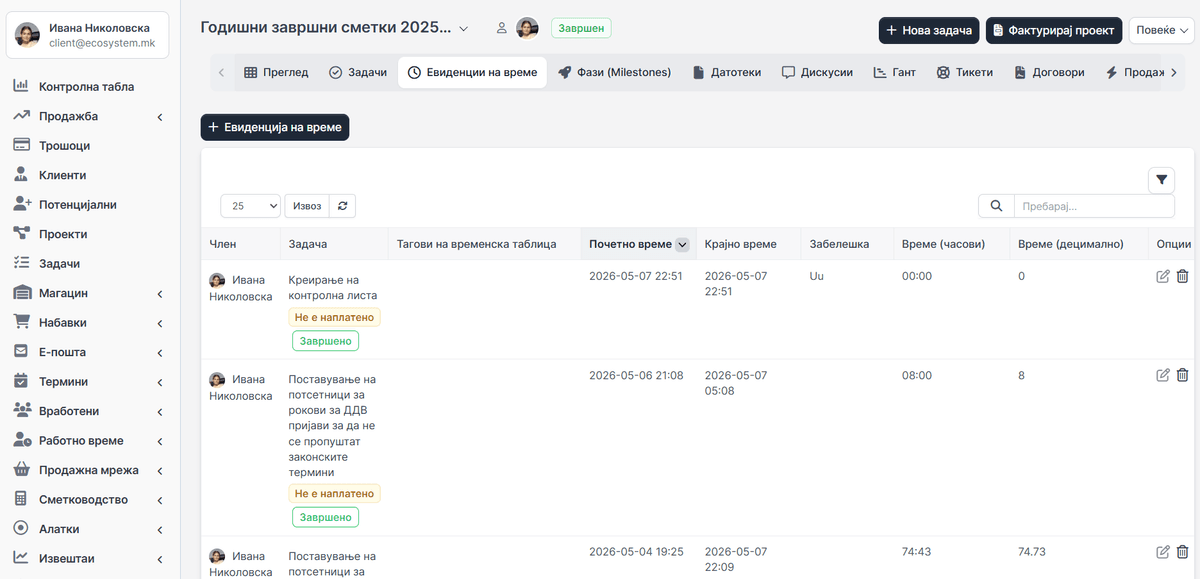Image resolution: width=1200 pixels, height=579 pixels.
Task: Click the project member avatar in header
Action: pos(527,29)
